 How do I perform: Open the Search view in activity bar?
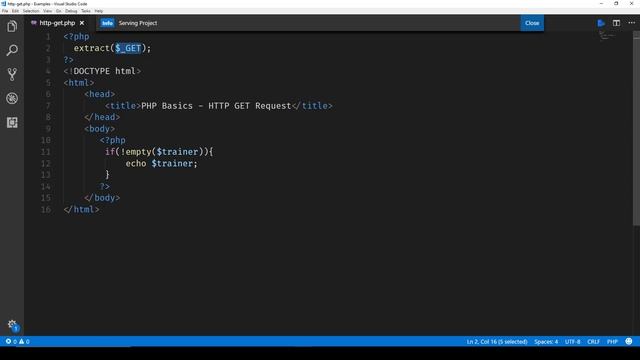(x=12, y=50)
